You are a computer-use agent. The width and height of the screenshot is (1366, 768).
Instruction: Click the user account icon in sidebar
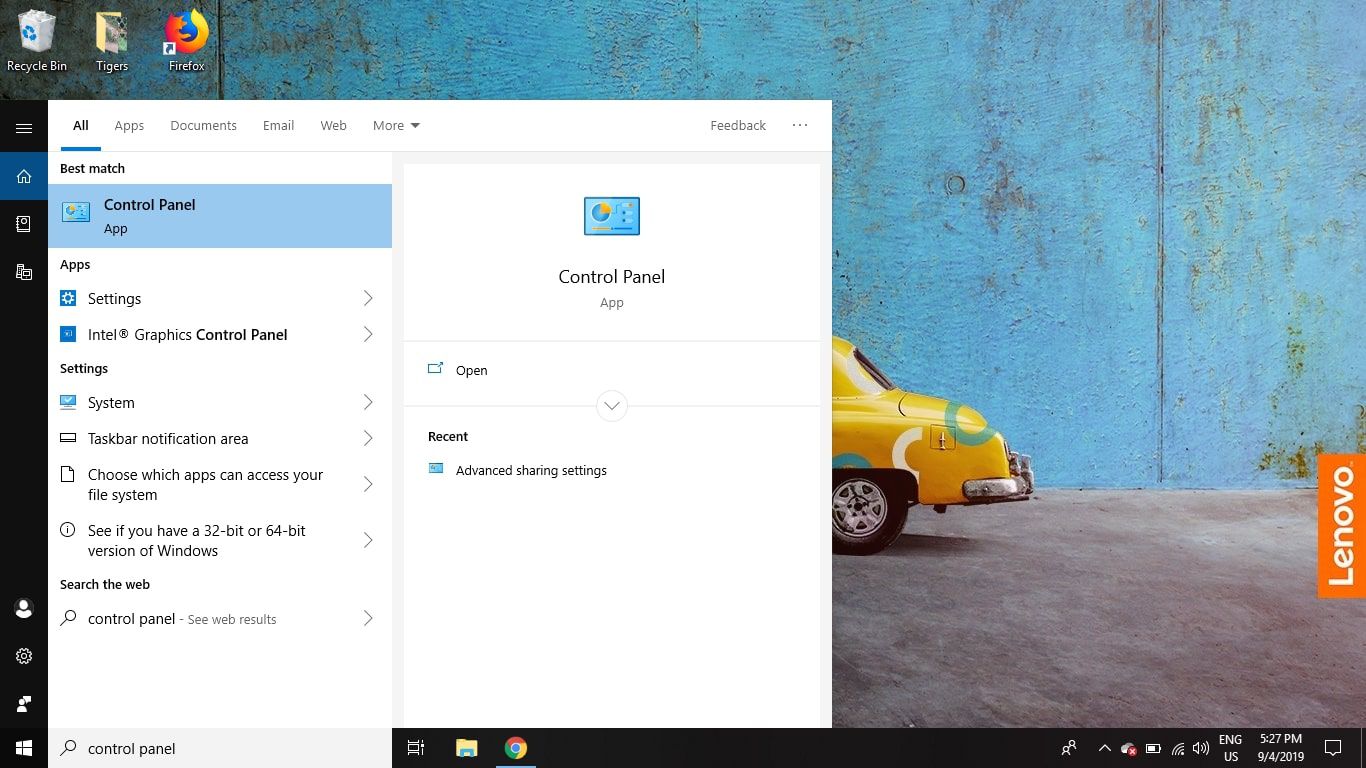coord(24,608)
